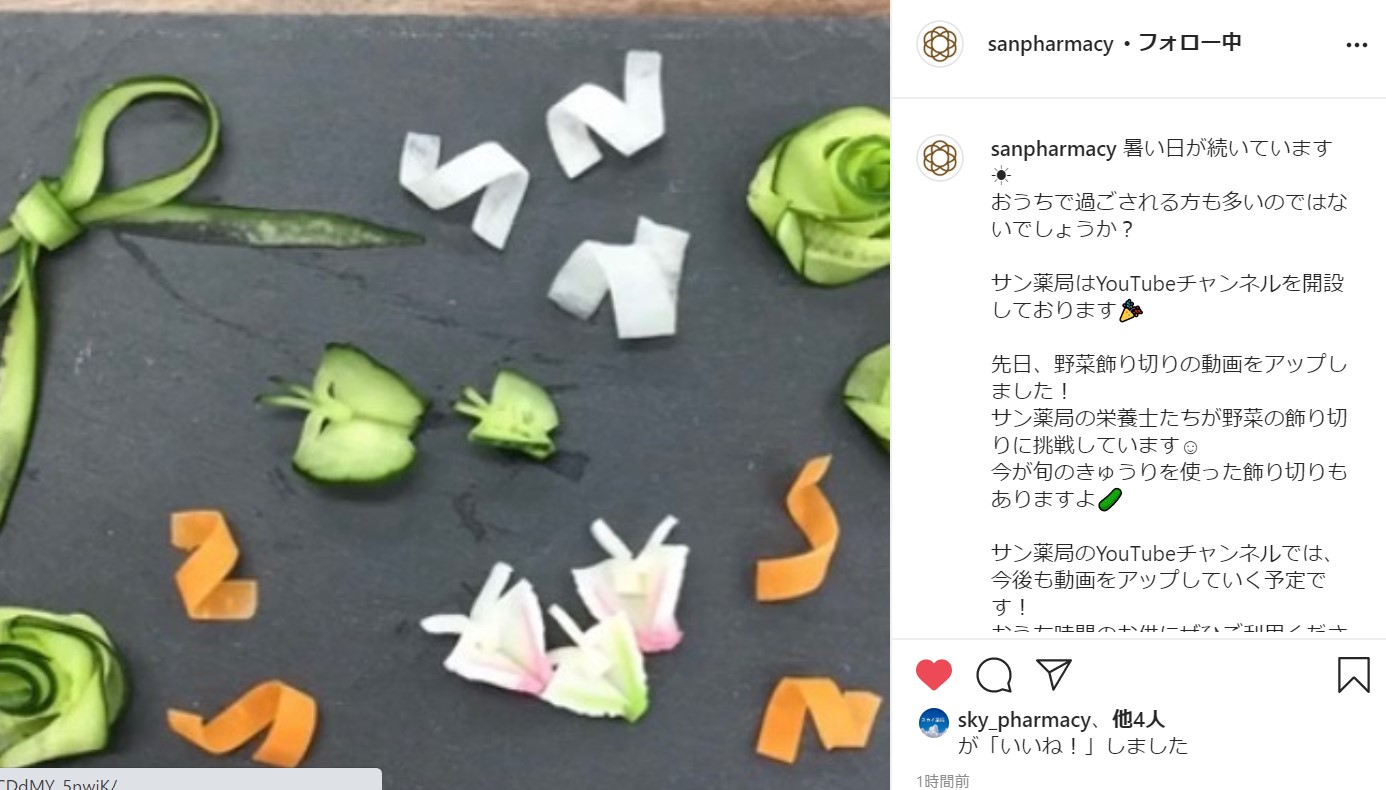This screenshot has width=1386, height=790.
Task: Click the comment speech bubble icon
Action: point(994,675)
